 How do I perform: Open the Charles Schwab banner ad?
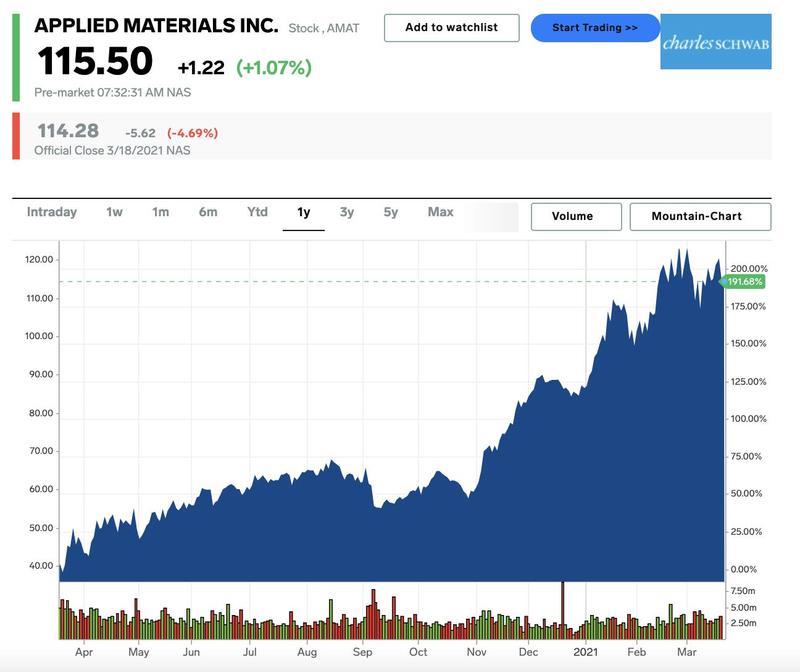coord(716,41)
